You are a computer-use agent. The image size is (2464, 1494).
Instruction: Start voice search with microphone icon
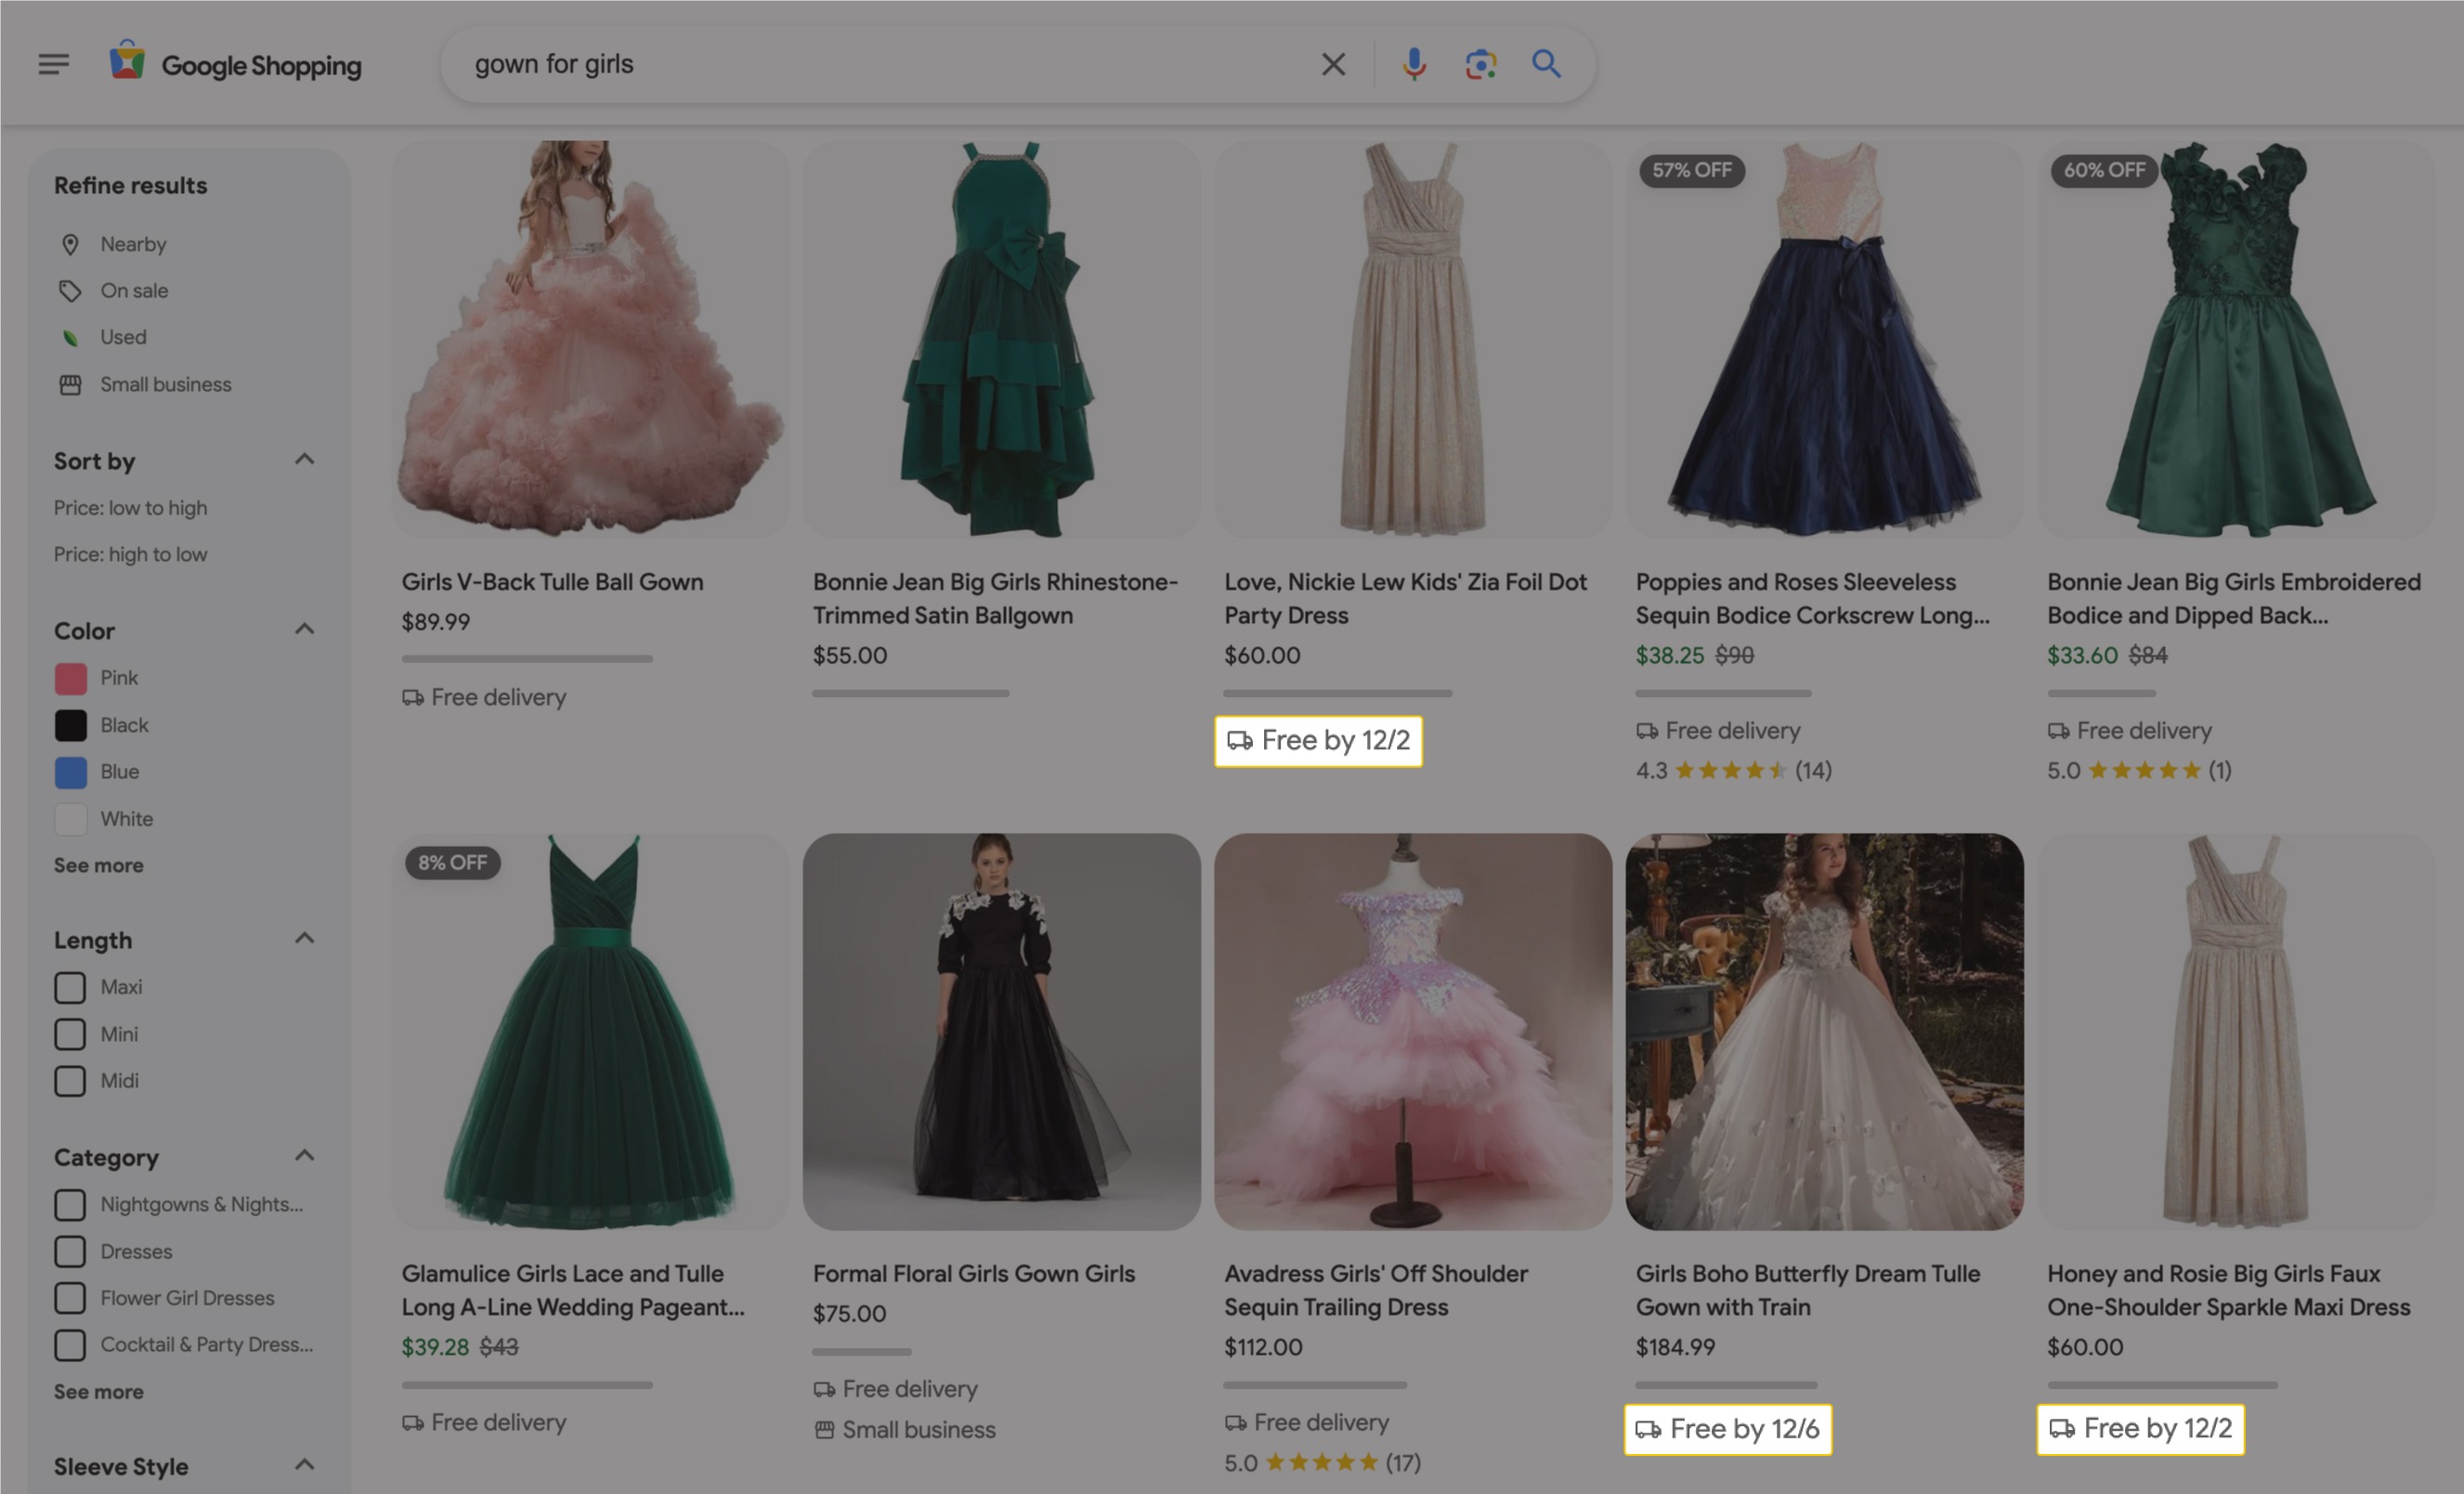click(1413, 64)
